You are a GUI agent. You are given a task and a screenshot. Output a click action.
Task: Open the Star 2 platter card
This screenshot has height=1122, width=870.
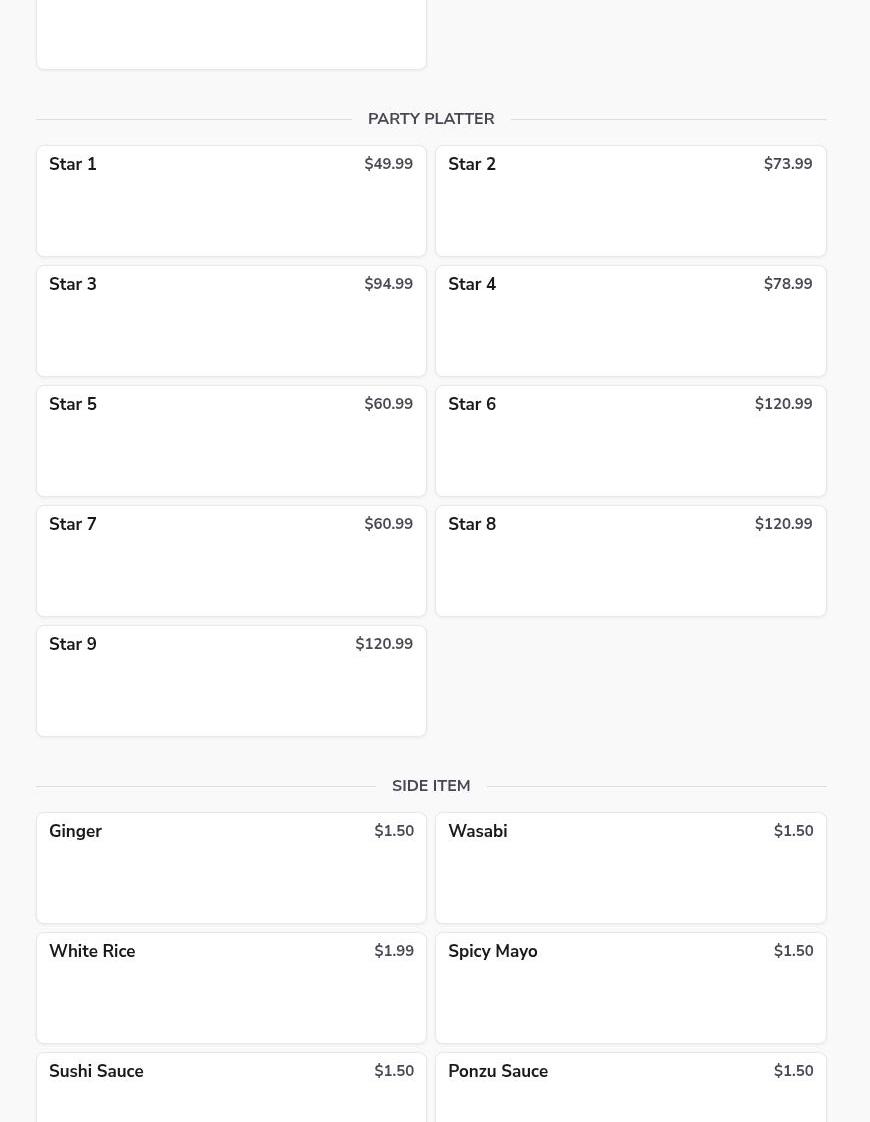click(x=630, y=201)
